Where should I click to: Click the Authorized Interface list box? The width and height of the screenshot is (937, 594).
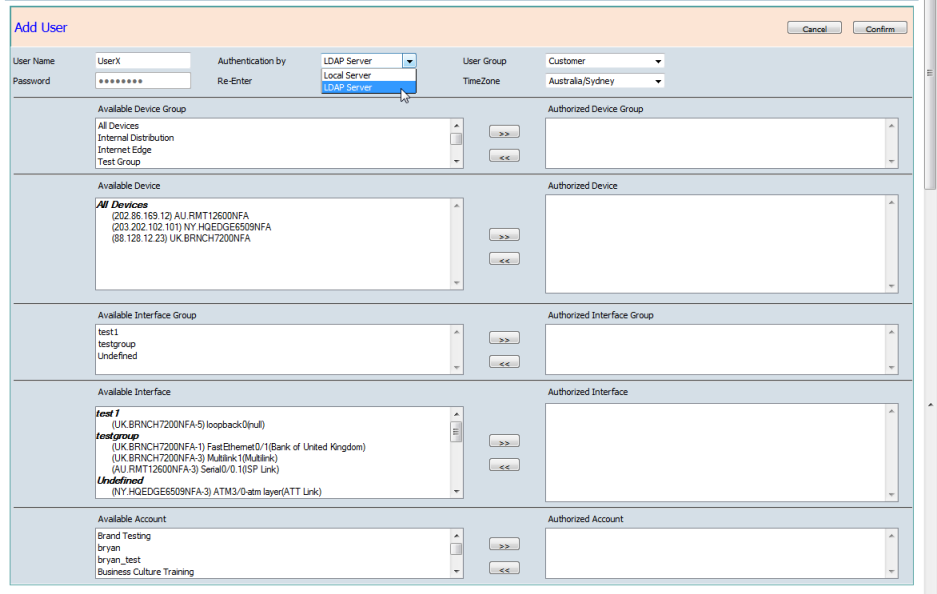tap(721, 452)
